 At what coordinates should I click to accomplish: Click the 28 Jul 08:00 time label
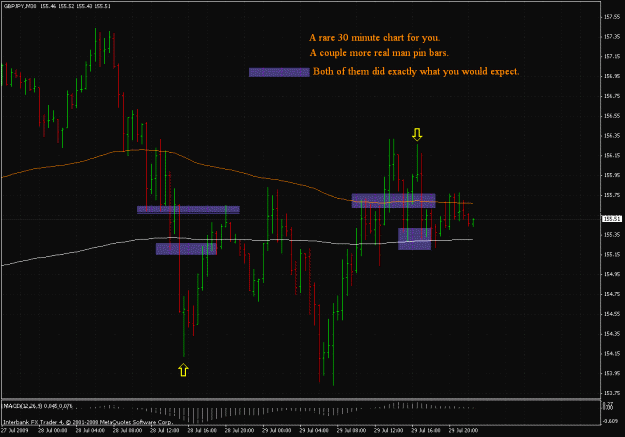click(x=127, y=431)
